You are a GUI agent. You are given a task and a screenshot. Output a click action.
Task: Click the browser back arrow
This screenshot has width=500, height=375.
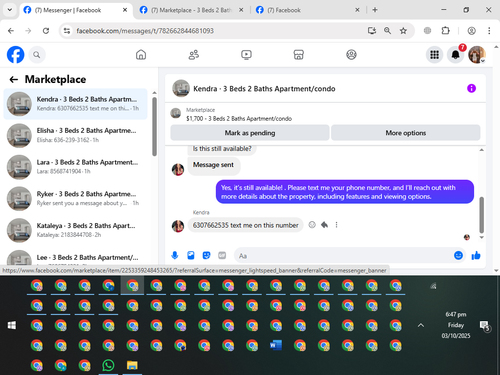(11, 31)
